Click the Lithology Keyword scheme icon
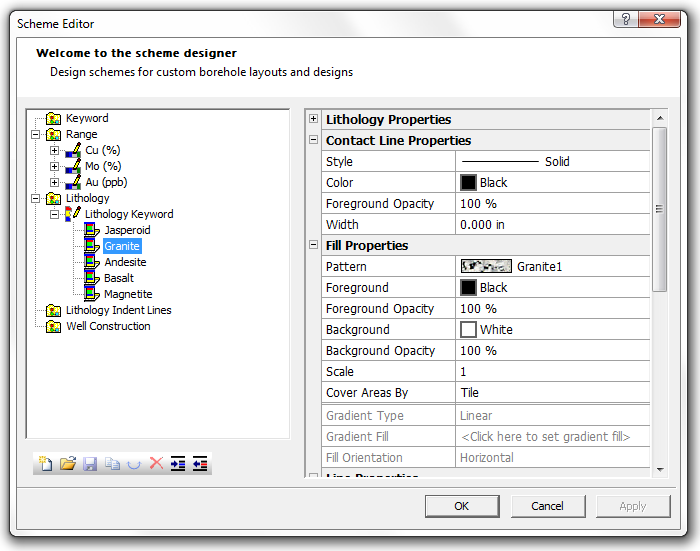The image size is (700, 551). click(73, 214)
